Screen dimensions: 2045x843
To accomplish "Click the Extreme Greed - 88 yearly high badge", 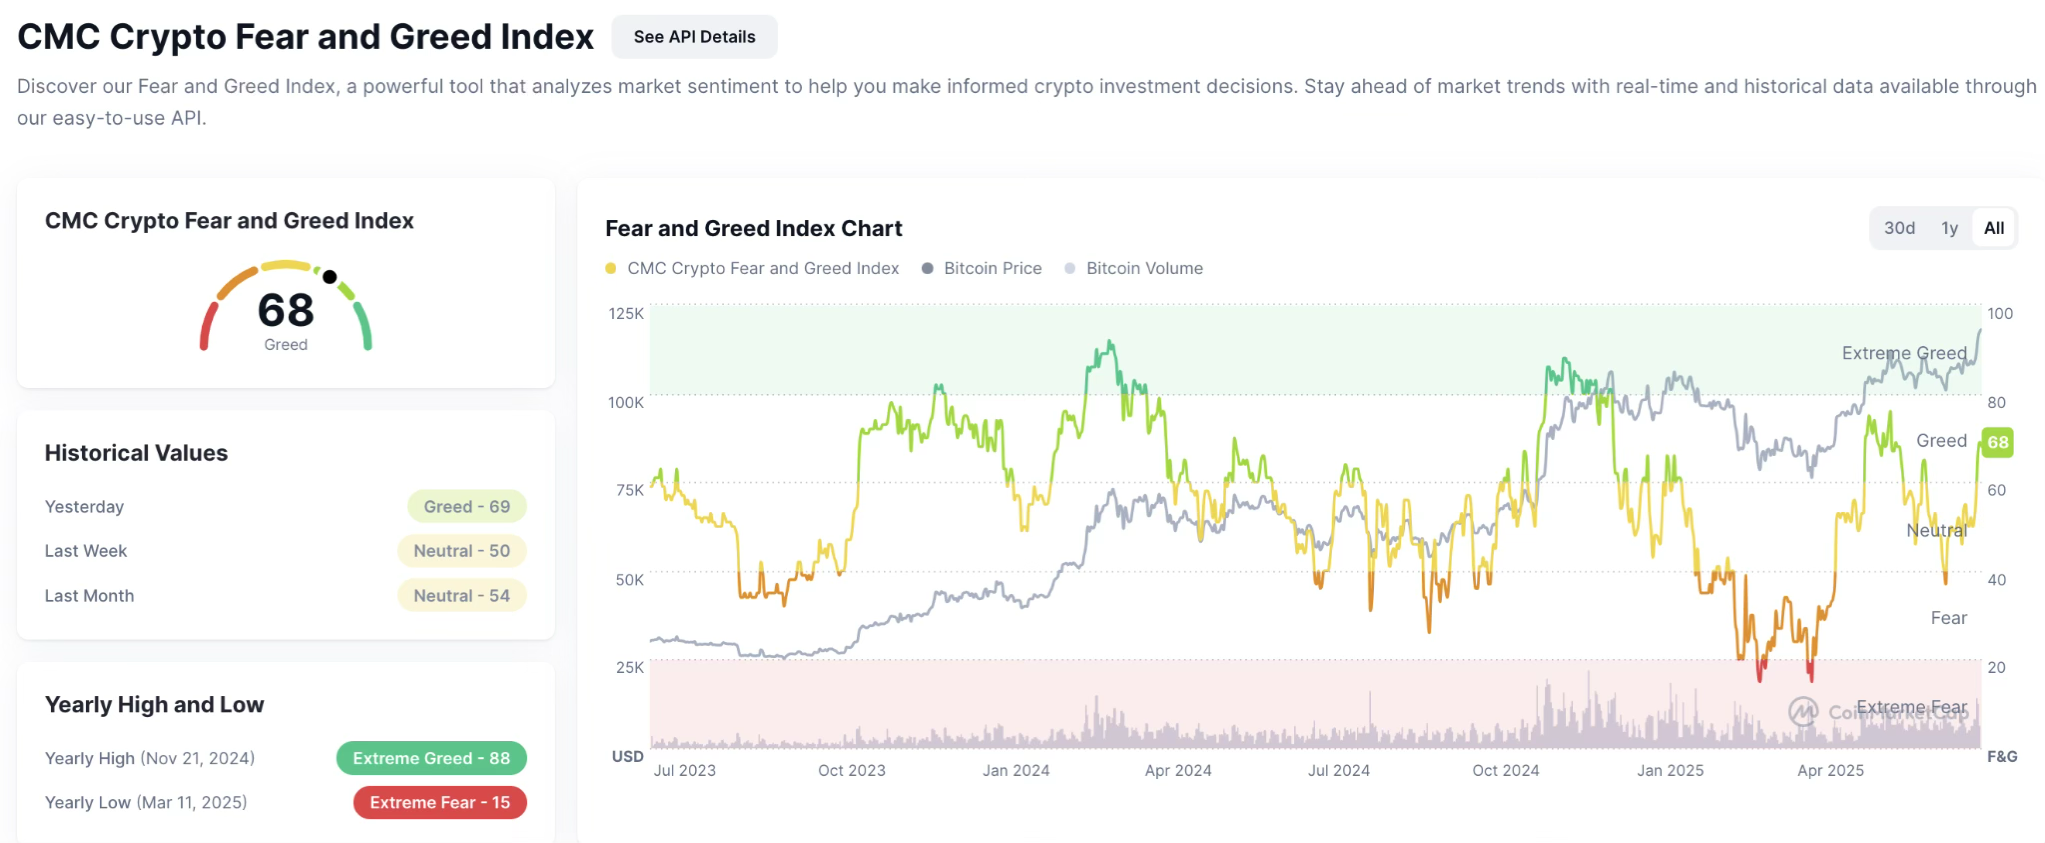I will pos(431,758).
